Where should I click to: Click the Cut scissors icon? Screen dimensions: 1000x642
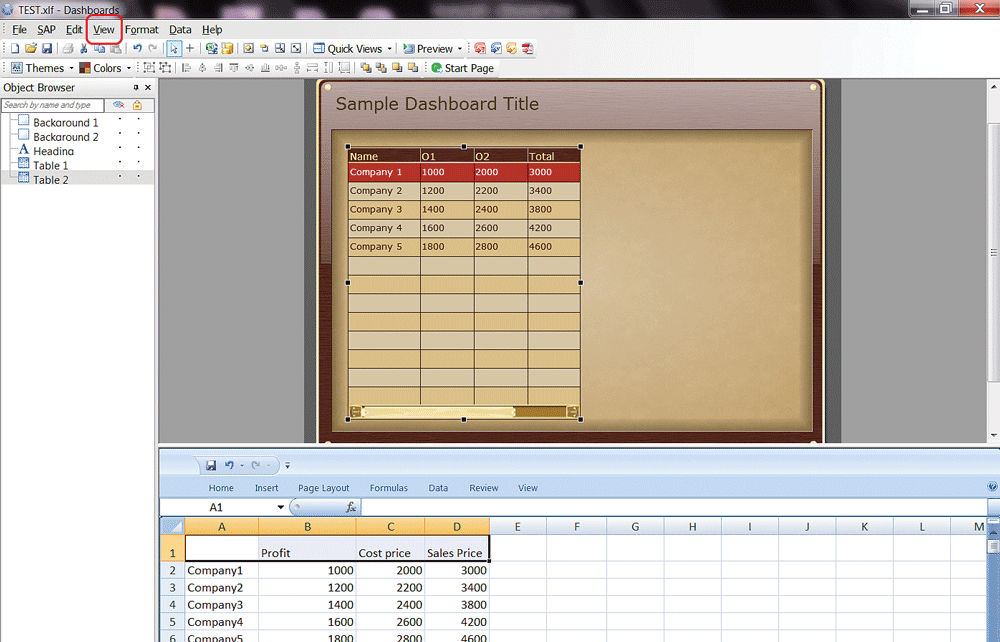pyautogui.click(x=84, y=49)
